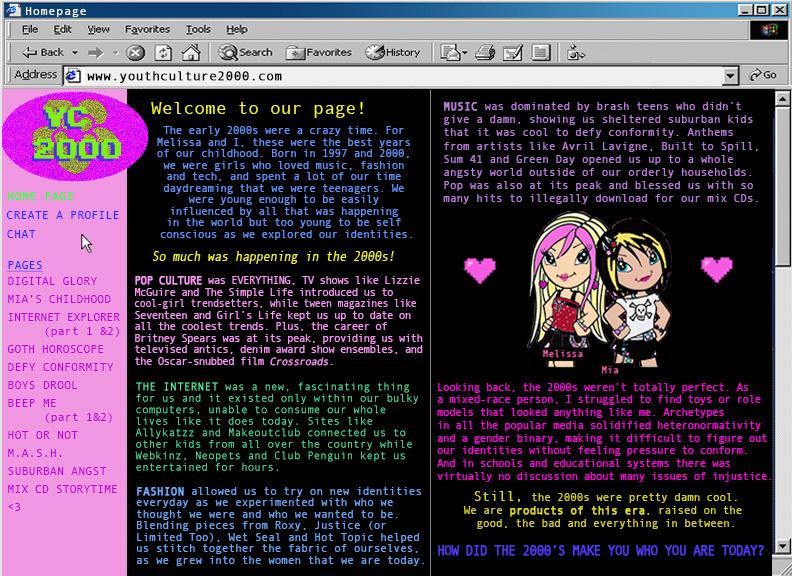The width and height of the screenshot is (792, 576).
Task: Click the pink heart right of the girls
Action: pyautogui.click(x=716, y=269)
